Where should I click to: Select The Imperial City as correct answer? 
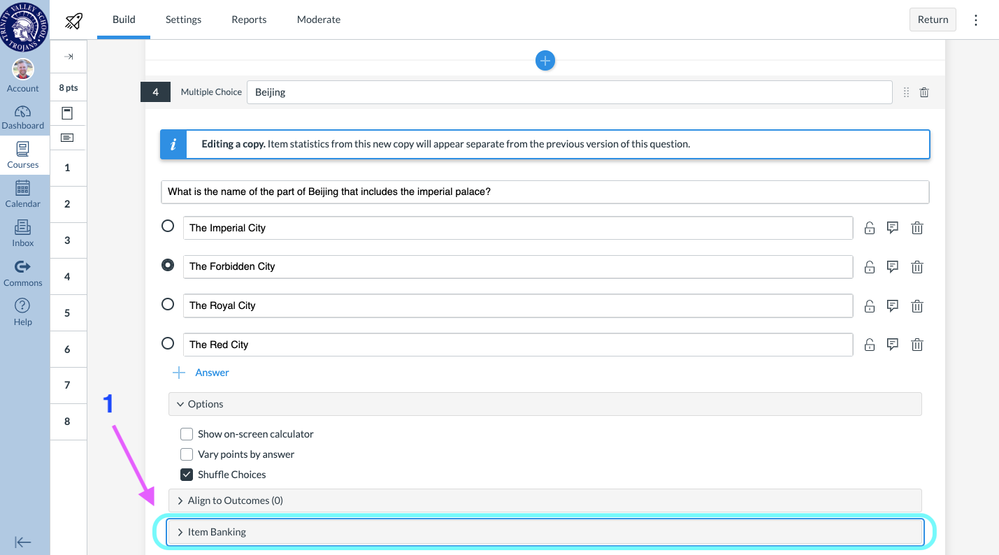[x=168, y=227]
